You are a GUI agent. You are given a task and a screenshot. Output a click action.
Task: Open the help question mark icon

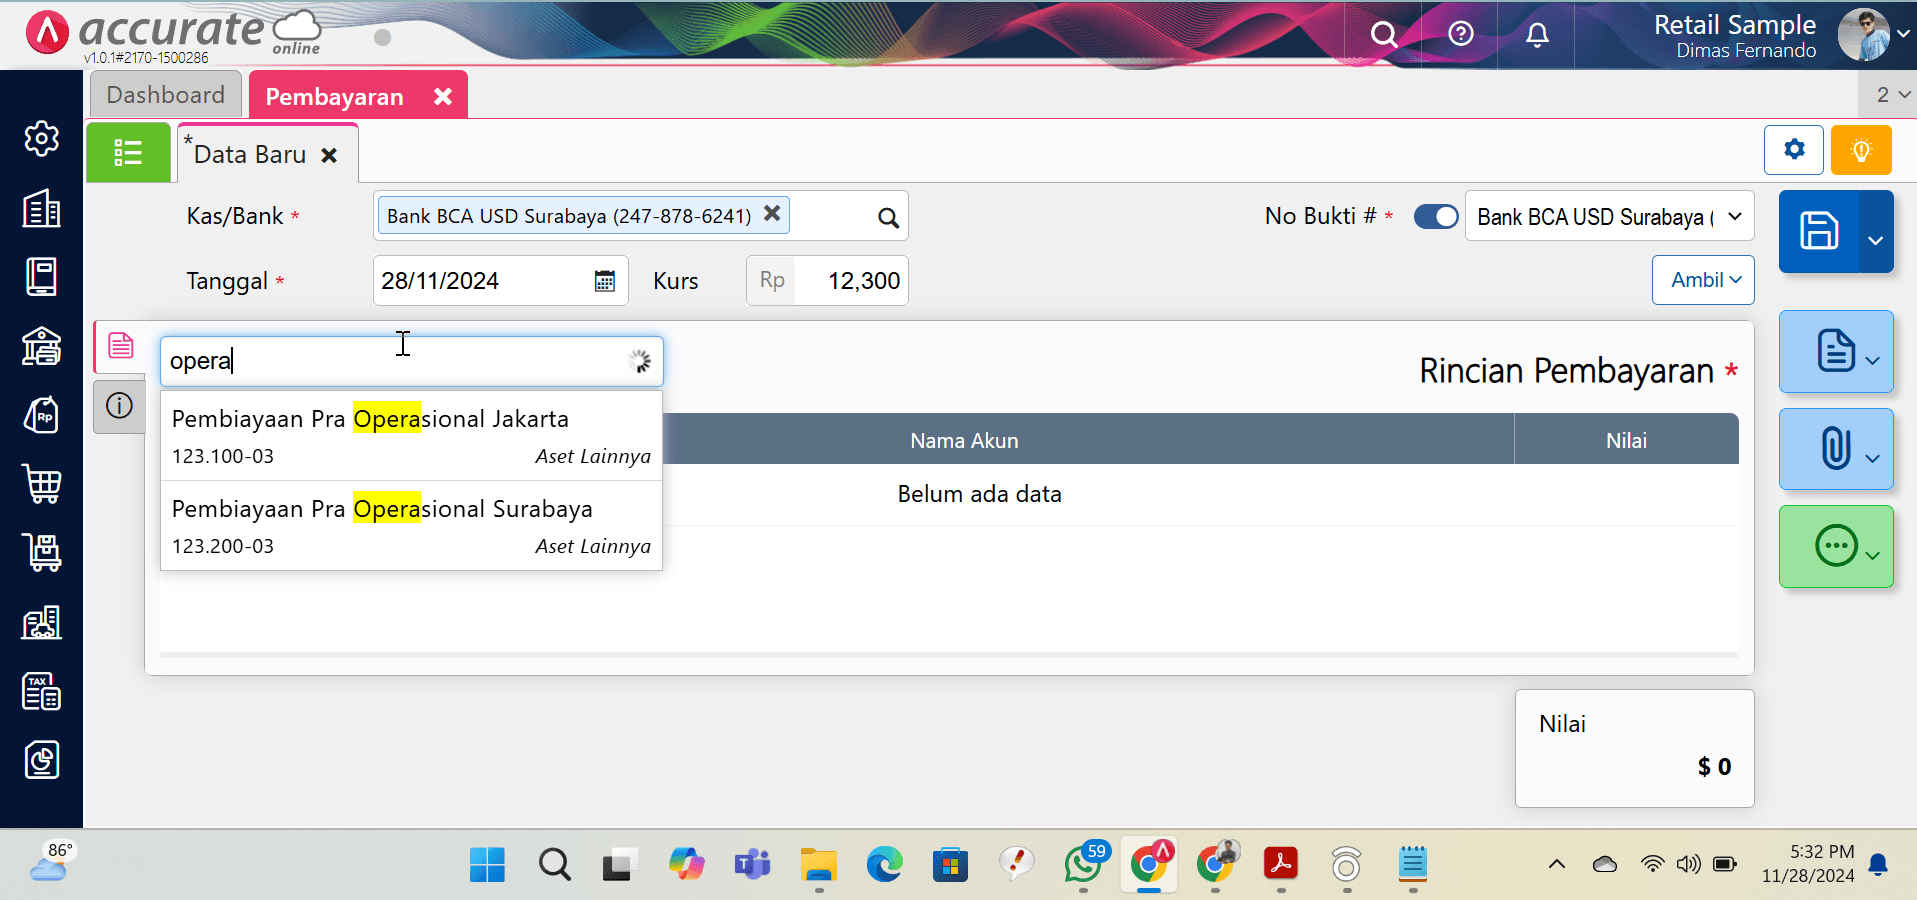[1460, 35]
